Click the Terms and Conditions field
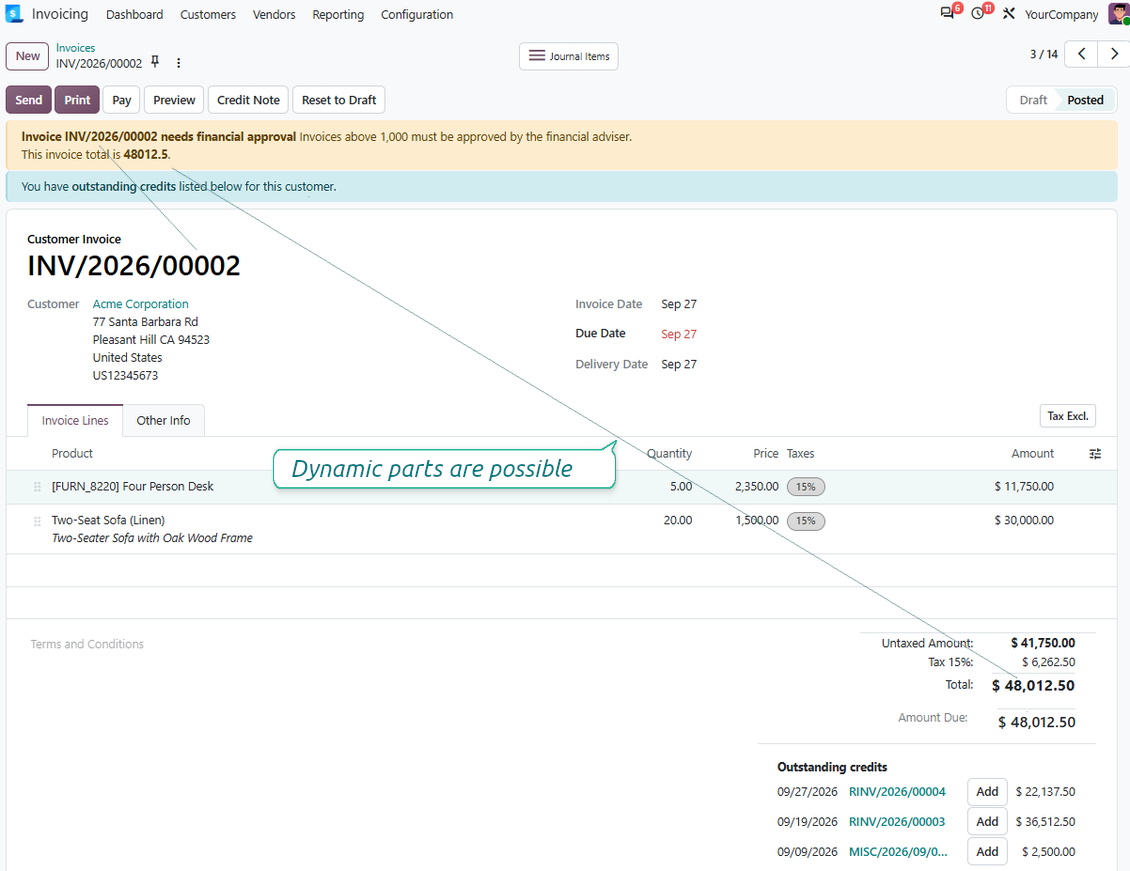 (87, 644)
